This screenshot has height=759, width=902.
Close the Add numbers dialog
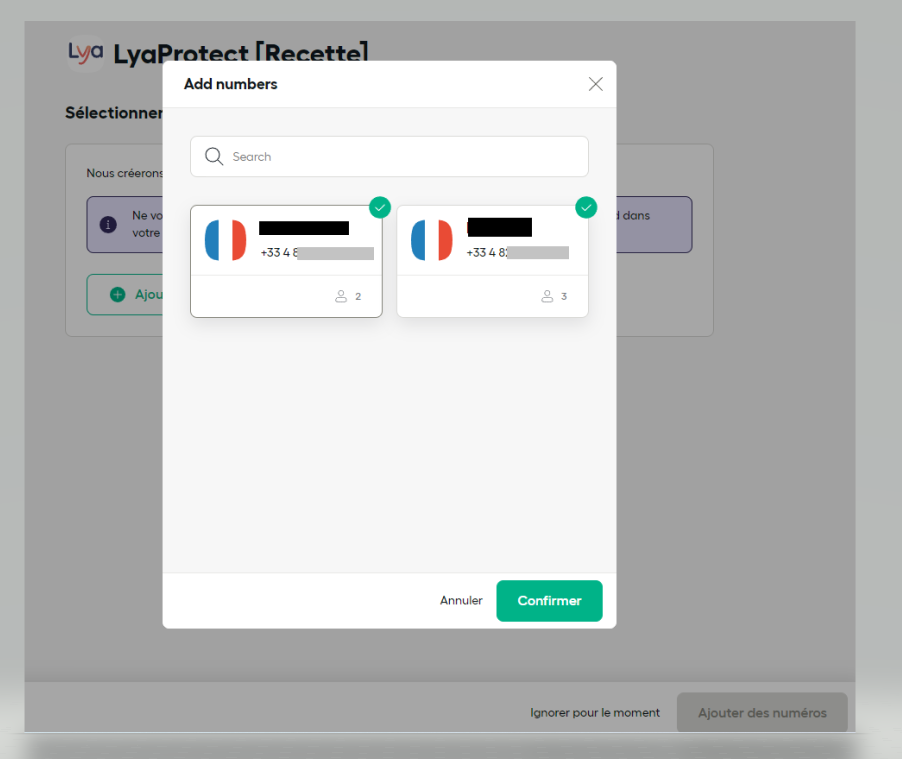point(596,84)
